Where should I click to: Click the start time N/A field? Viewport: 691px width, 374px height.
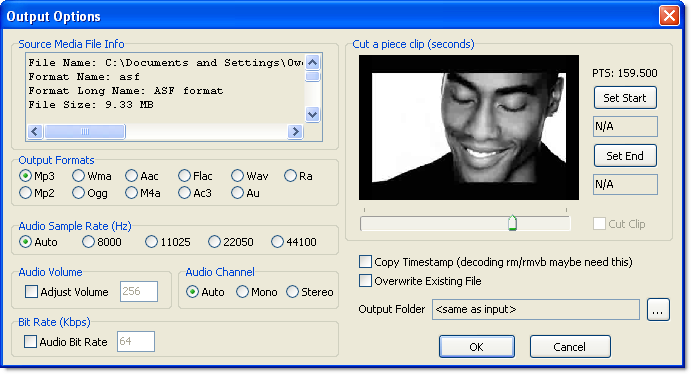pyautogui.click(x=625, y=127)
